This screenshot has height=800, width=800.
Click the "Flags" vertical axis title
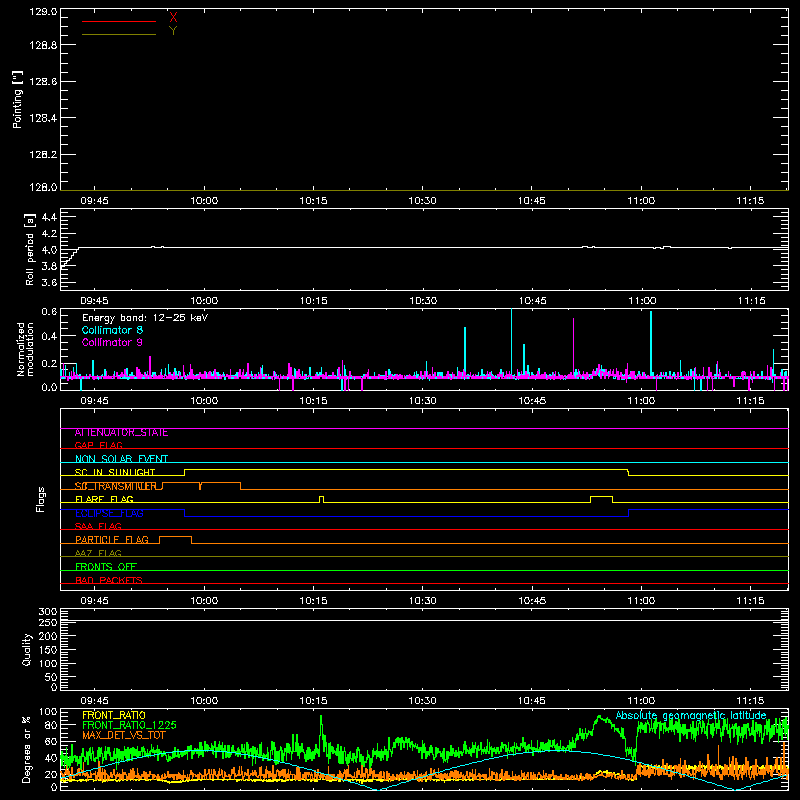pos(41,499)
